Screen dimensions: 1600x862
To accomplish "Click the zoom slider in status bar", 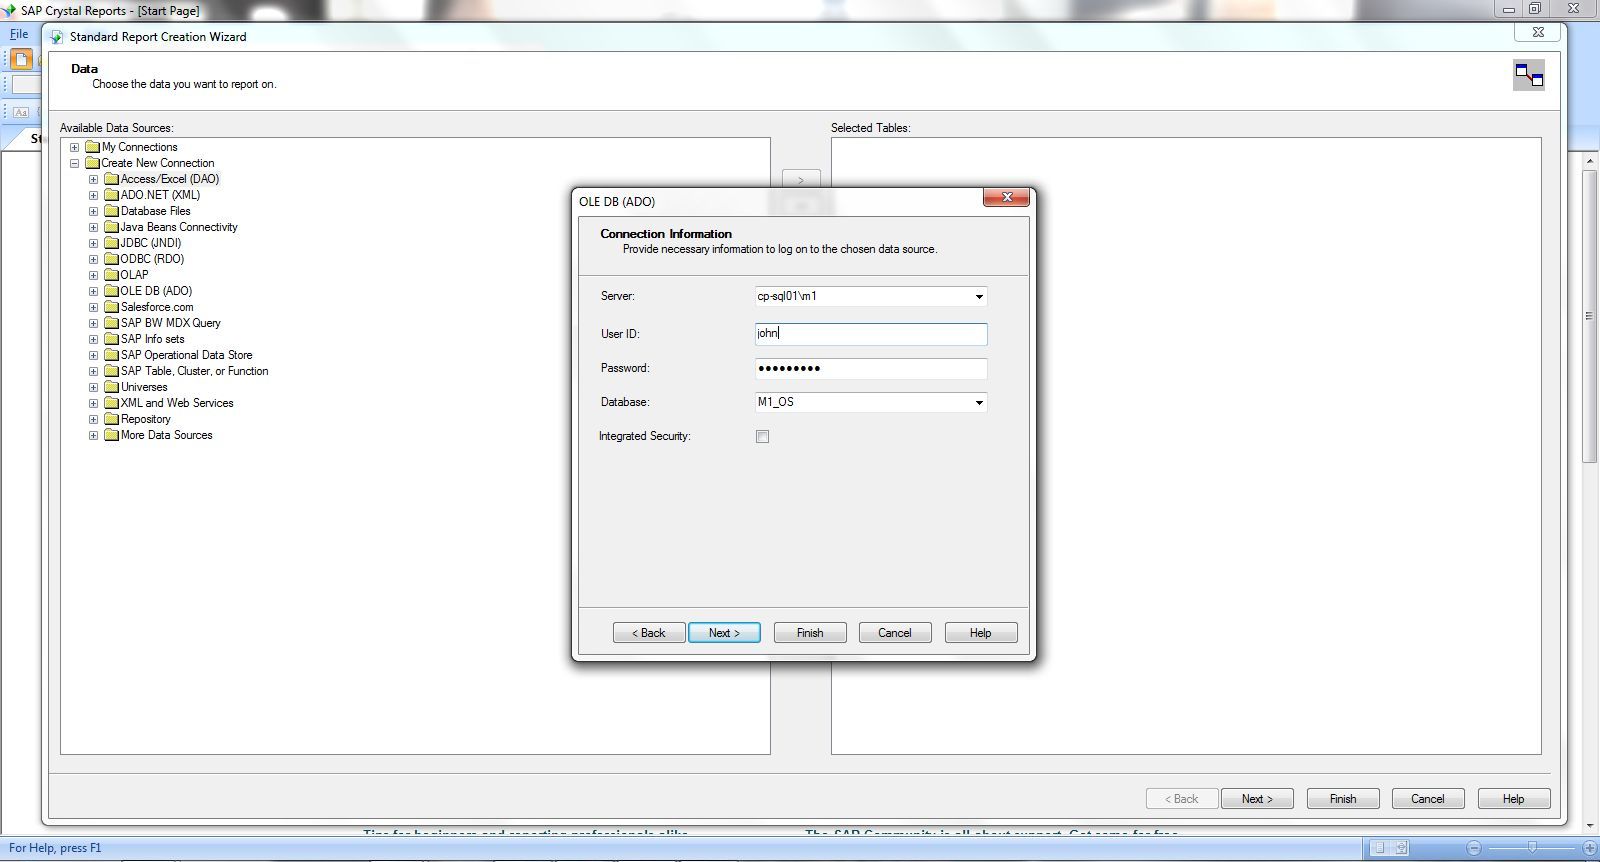I will [x=1531, y=848].
